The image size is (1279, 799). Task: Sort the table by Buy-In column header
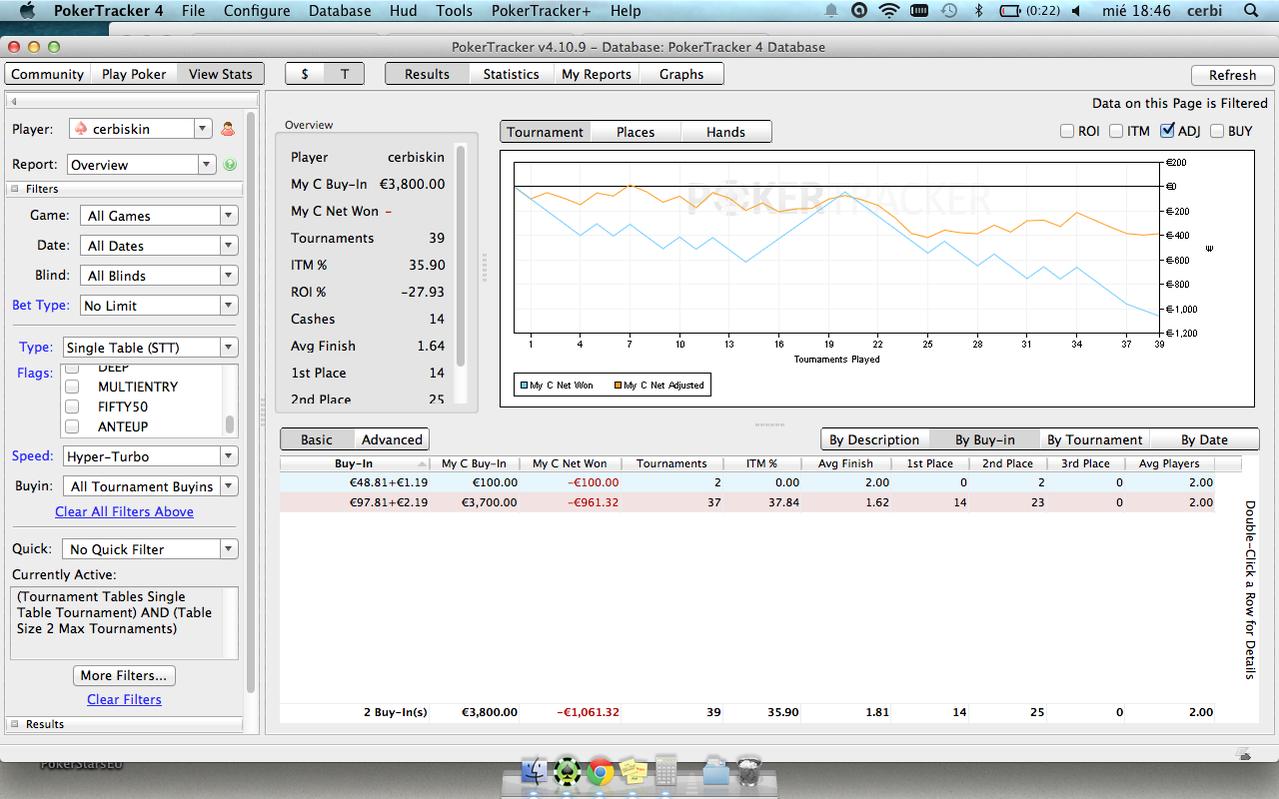click(354, 464)
